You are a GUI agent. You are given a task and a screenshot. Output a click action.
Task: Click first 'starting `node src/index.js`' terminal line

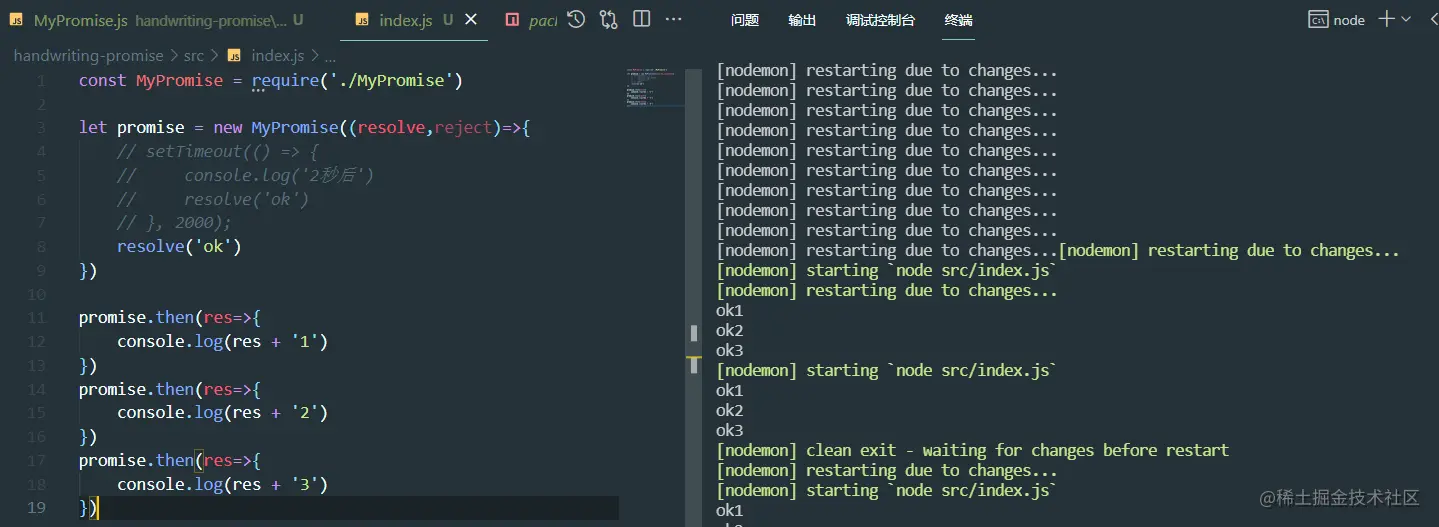point(887,270)
